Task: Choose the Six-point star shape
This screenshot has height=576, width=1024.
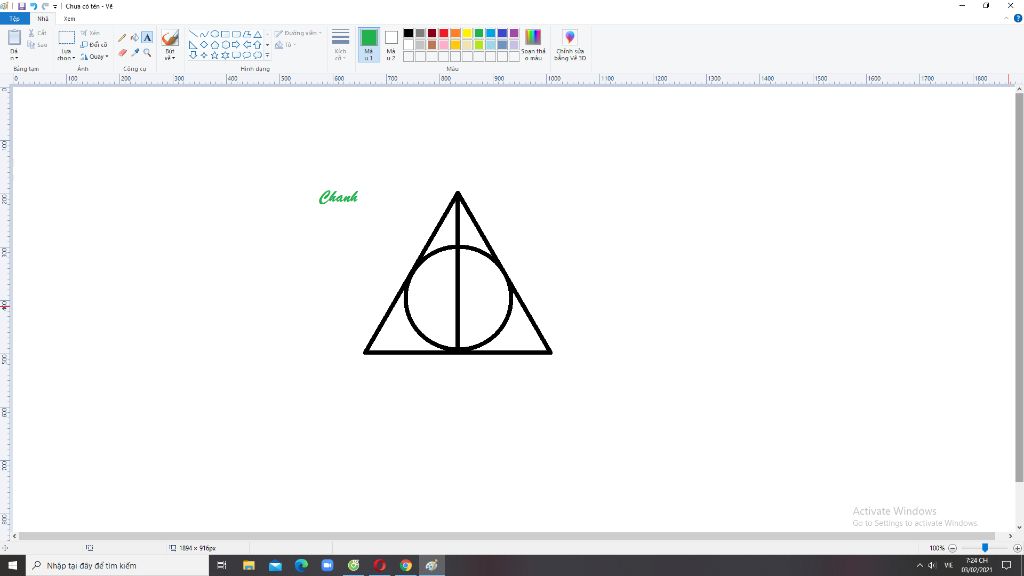Action: 225,56
